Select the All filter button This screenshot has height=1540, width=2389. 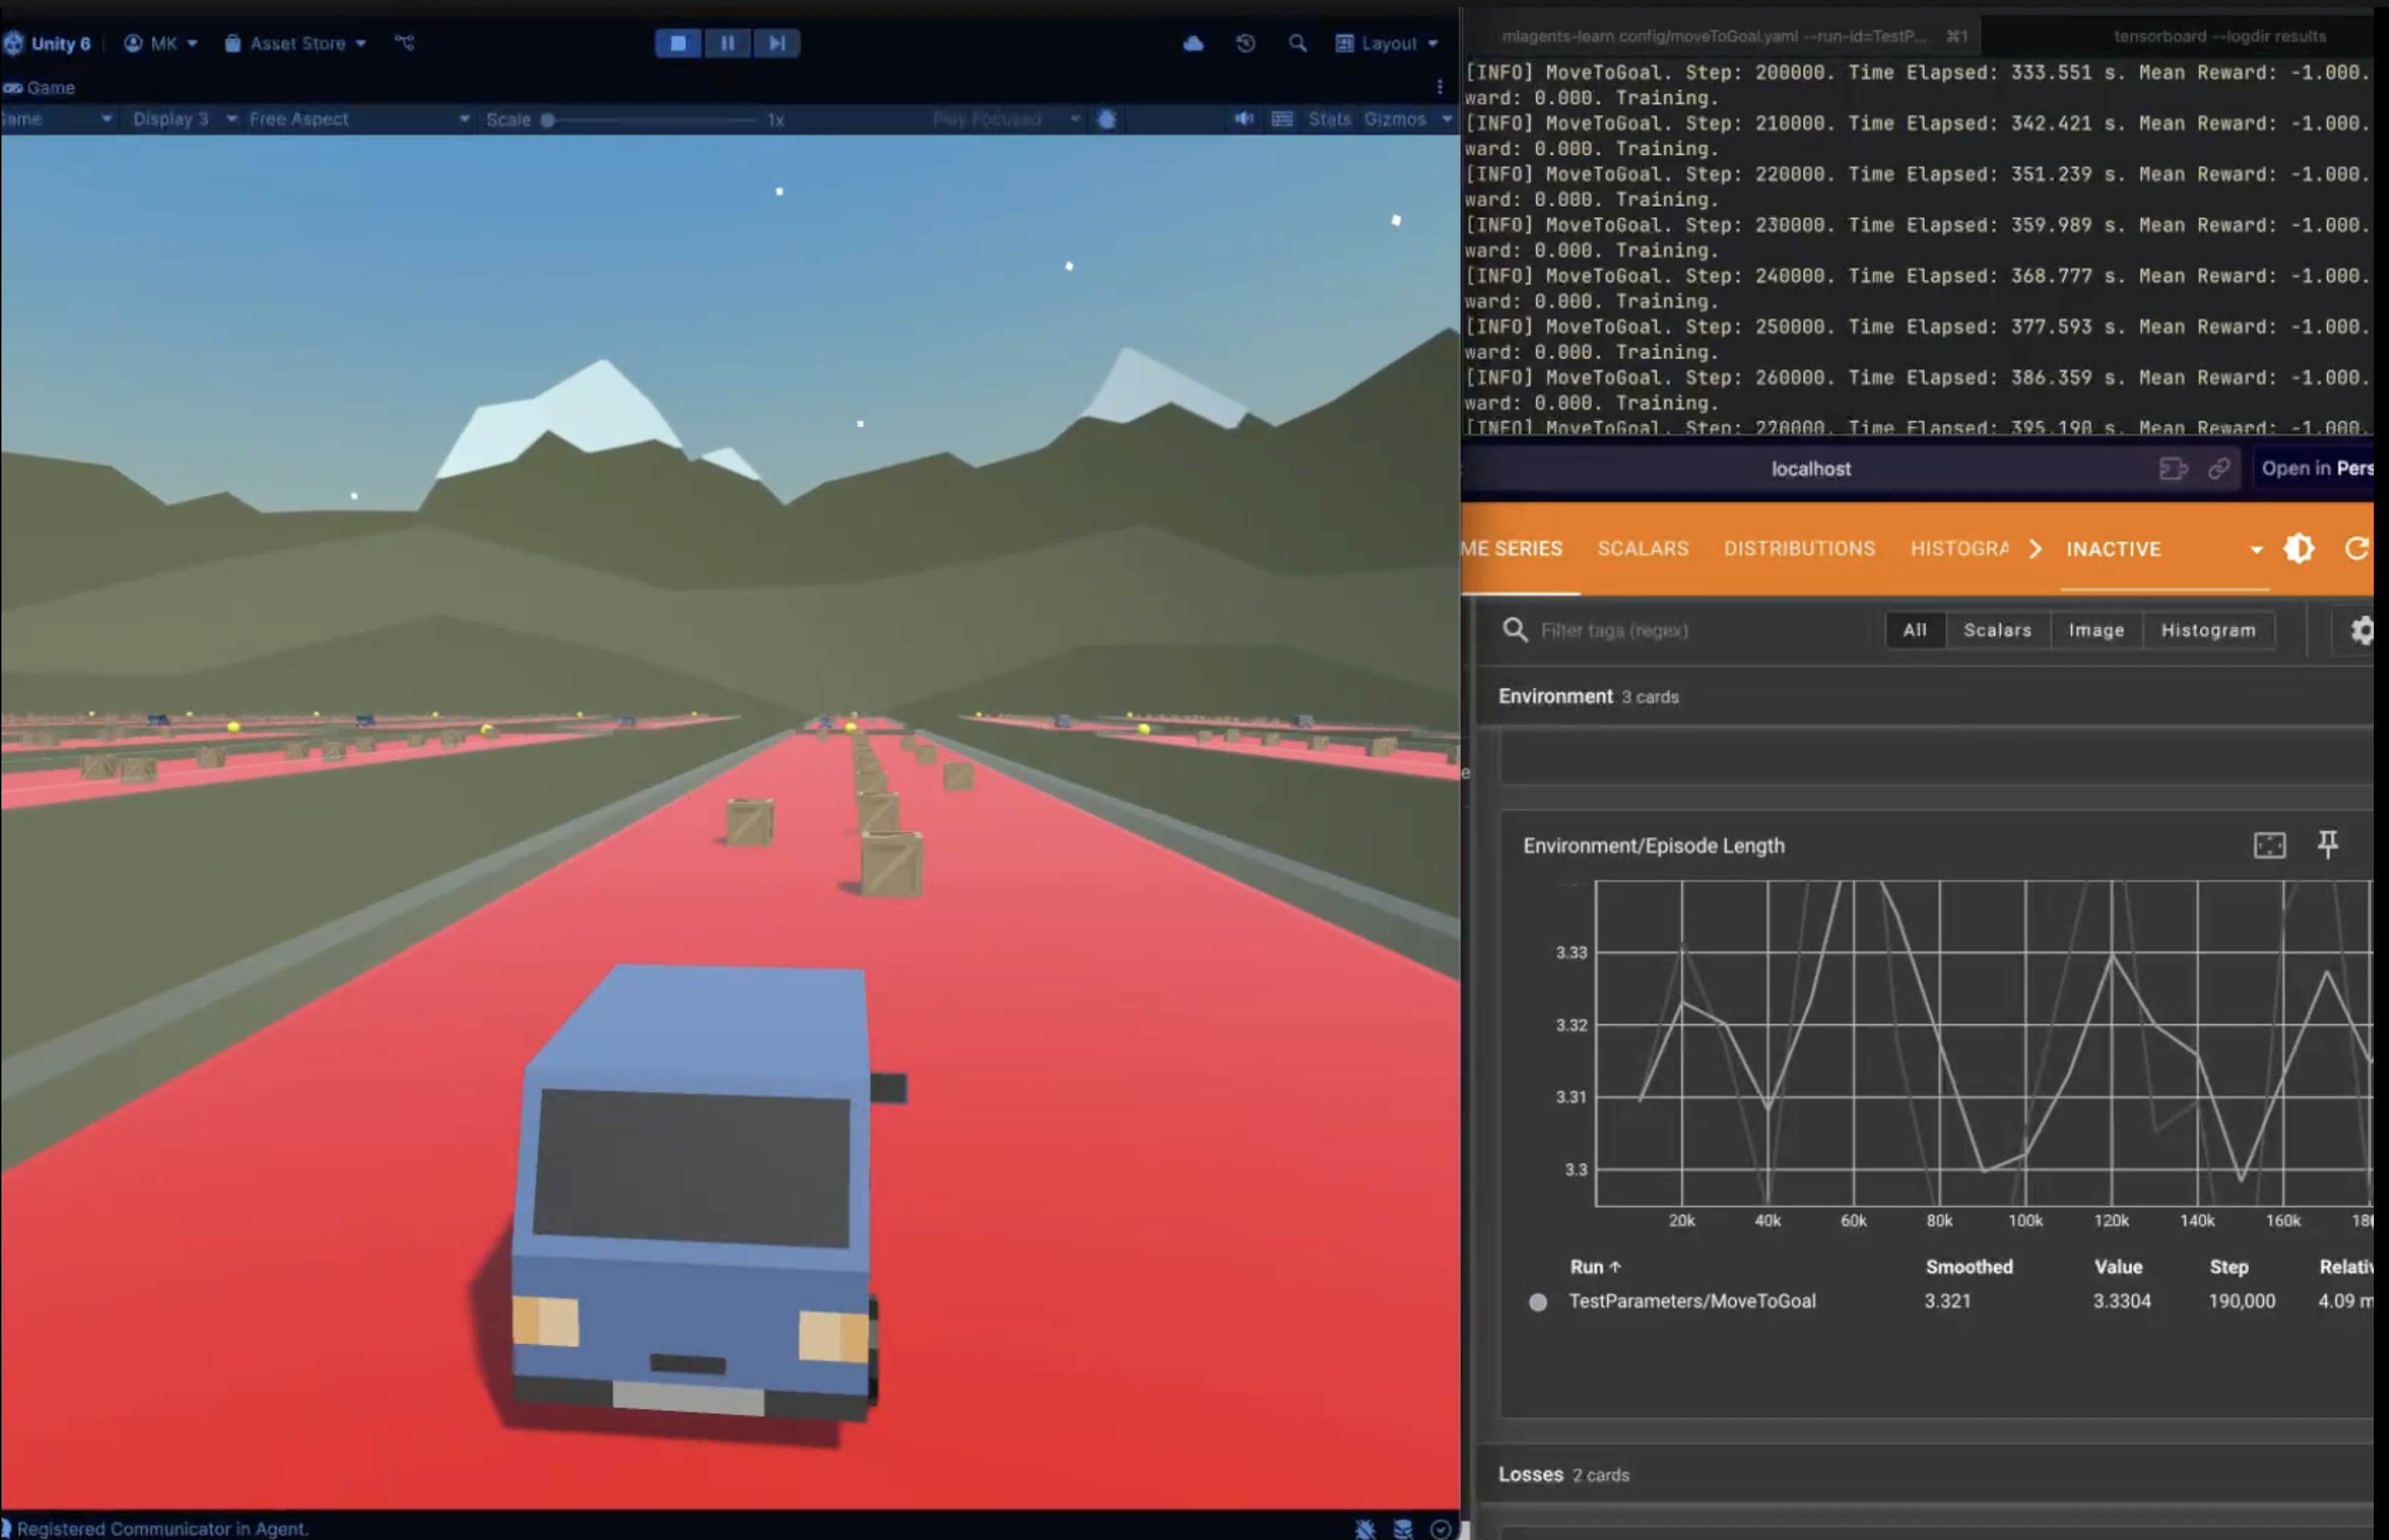(1914, 630)
